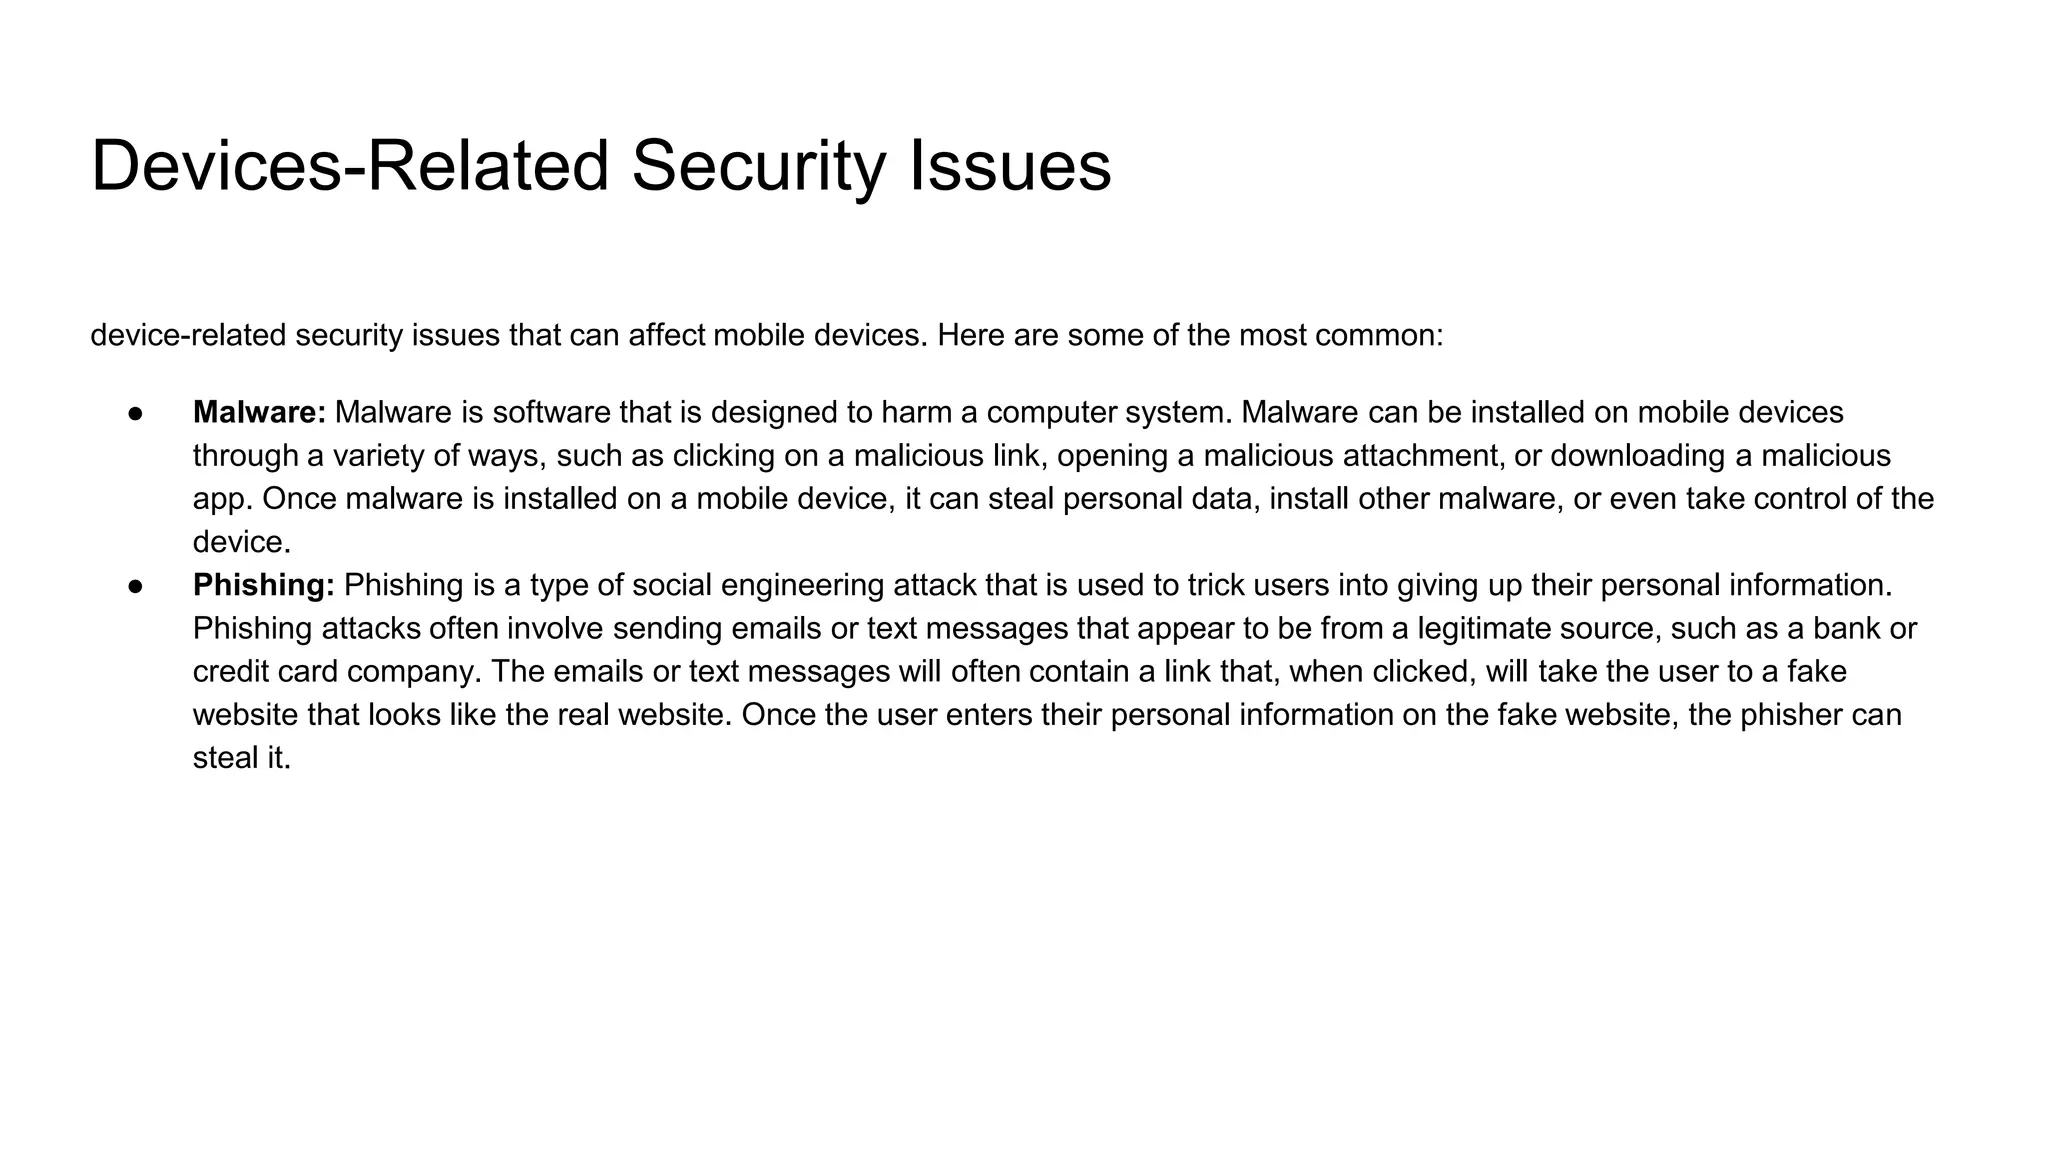Select the bold Malware: heading
Screen dimensions: 2048x1152
[259, 412]
